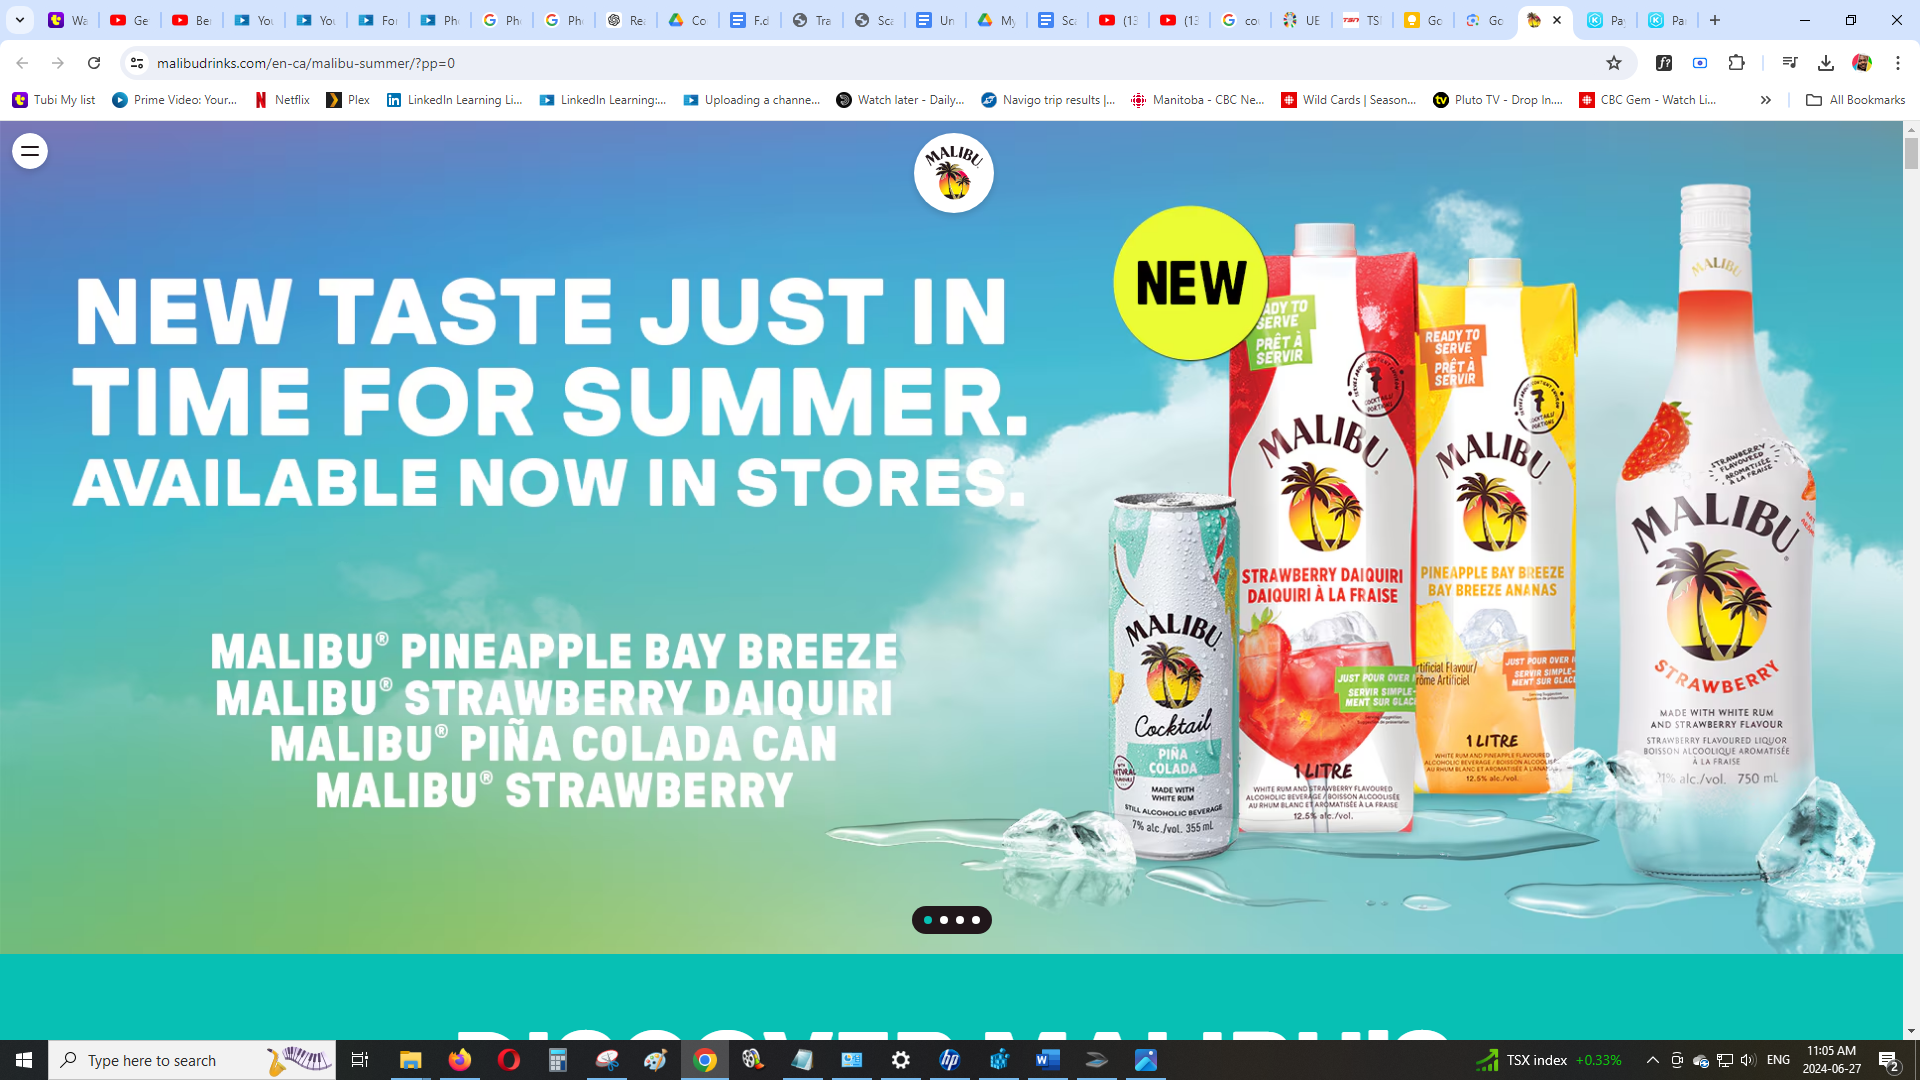Reload the current page
Screen dimensions: 1920x1080
click(94, 63)
